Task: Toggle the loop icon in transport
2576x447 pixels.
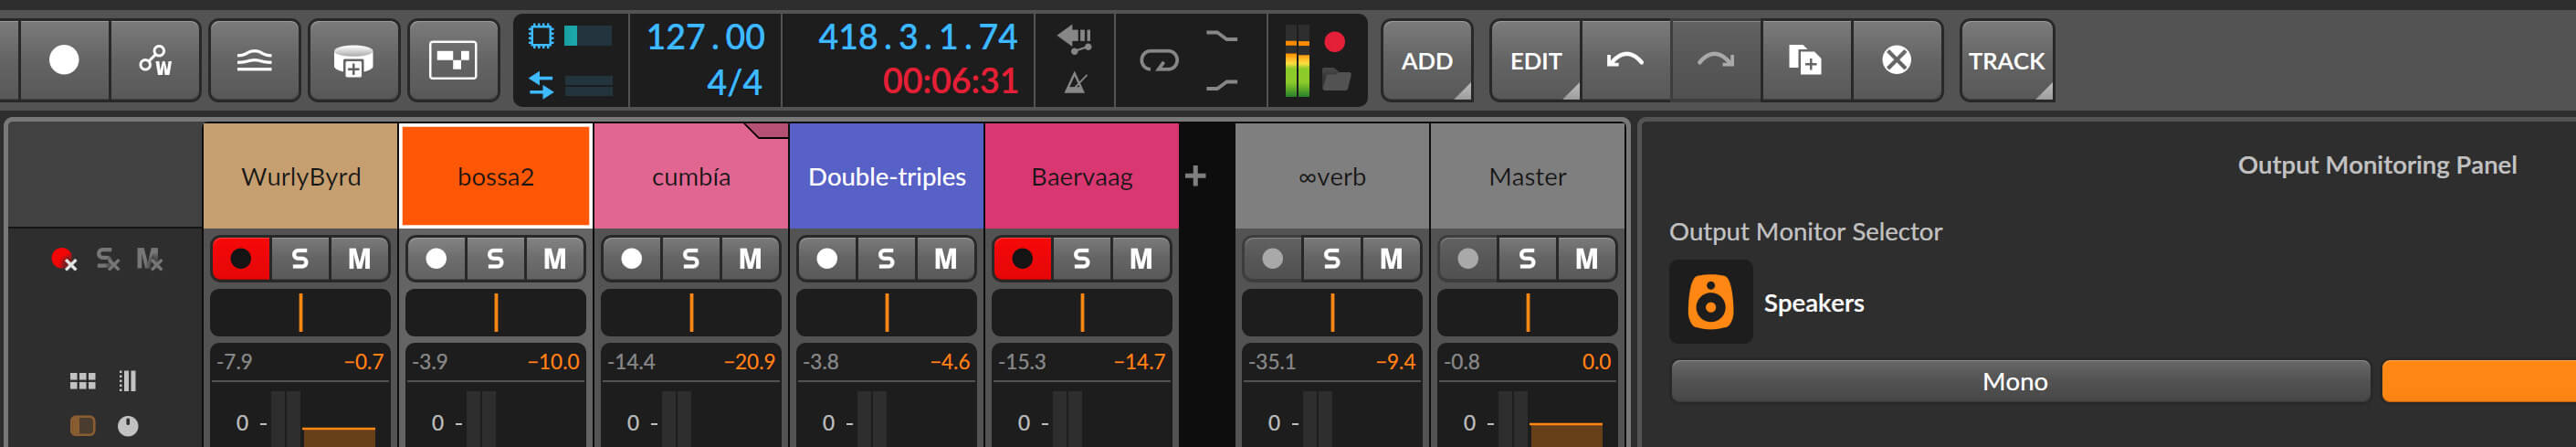Action: (x=1159, y=62)
